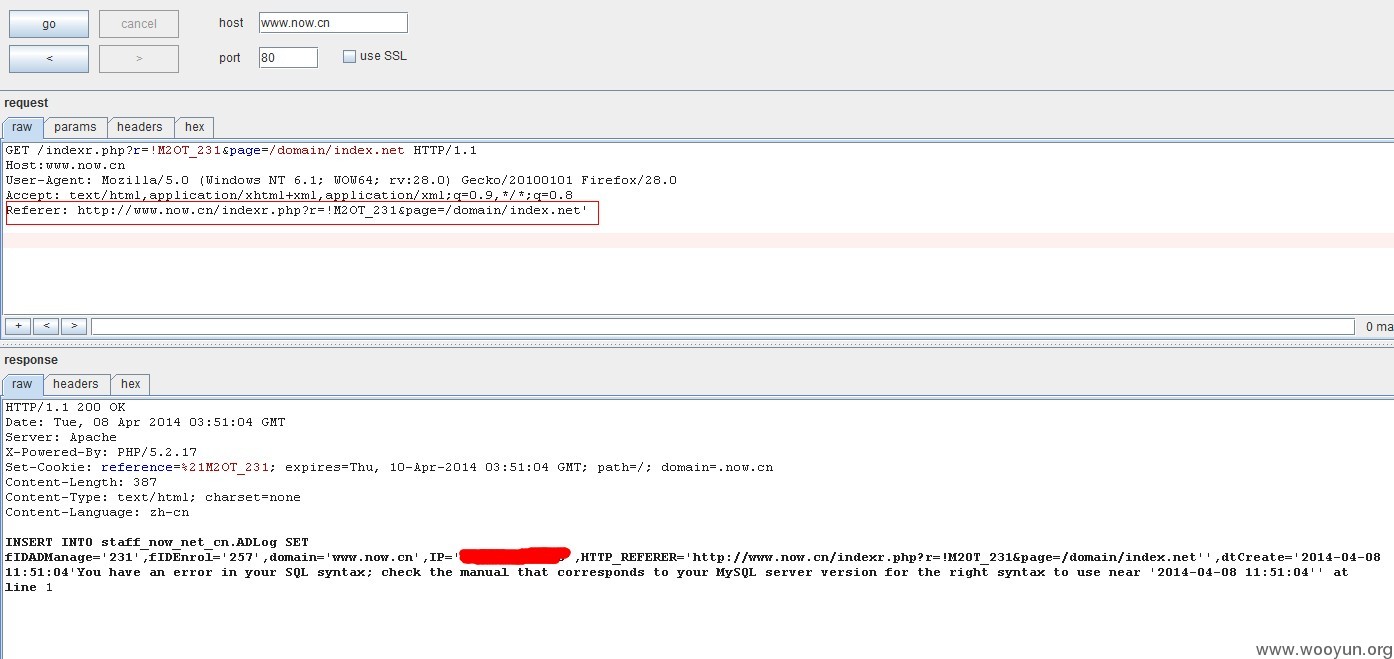Click the cancel button
This screenshot has height=659, width=1394.
[x=139, y=24]
